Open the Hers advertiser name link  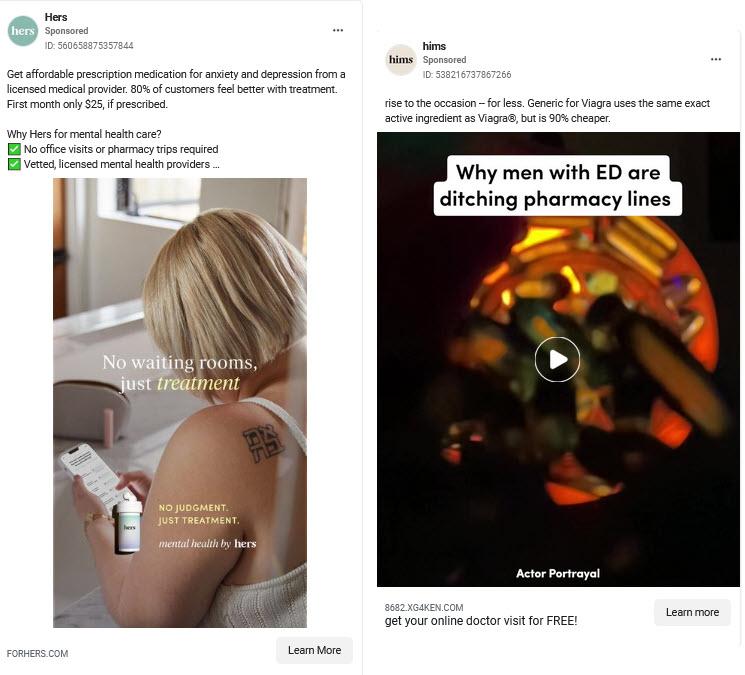[56, 17]
